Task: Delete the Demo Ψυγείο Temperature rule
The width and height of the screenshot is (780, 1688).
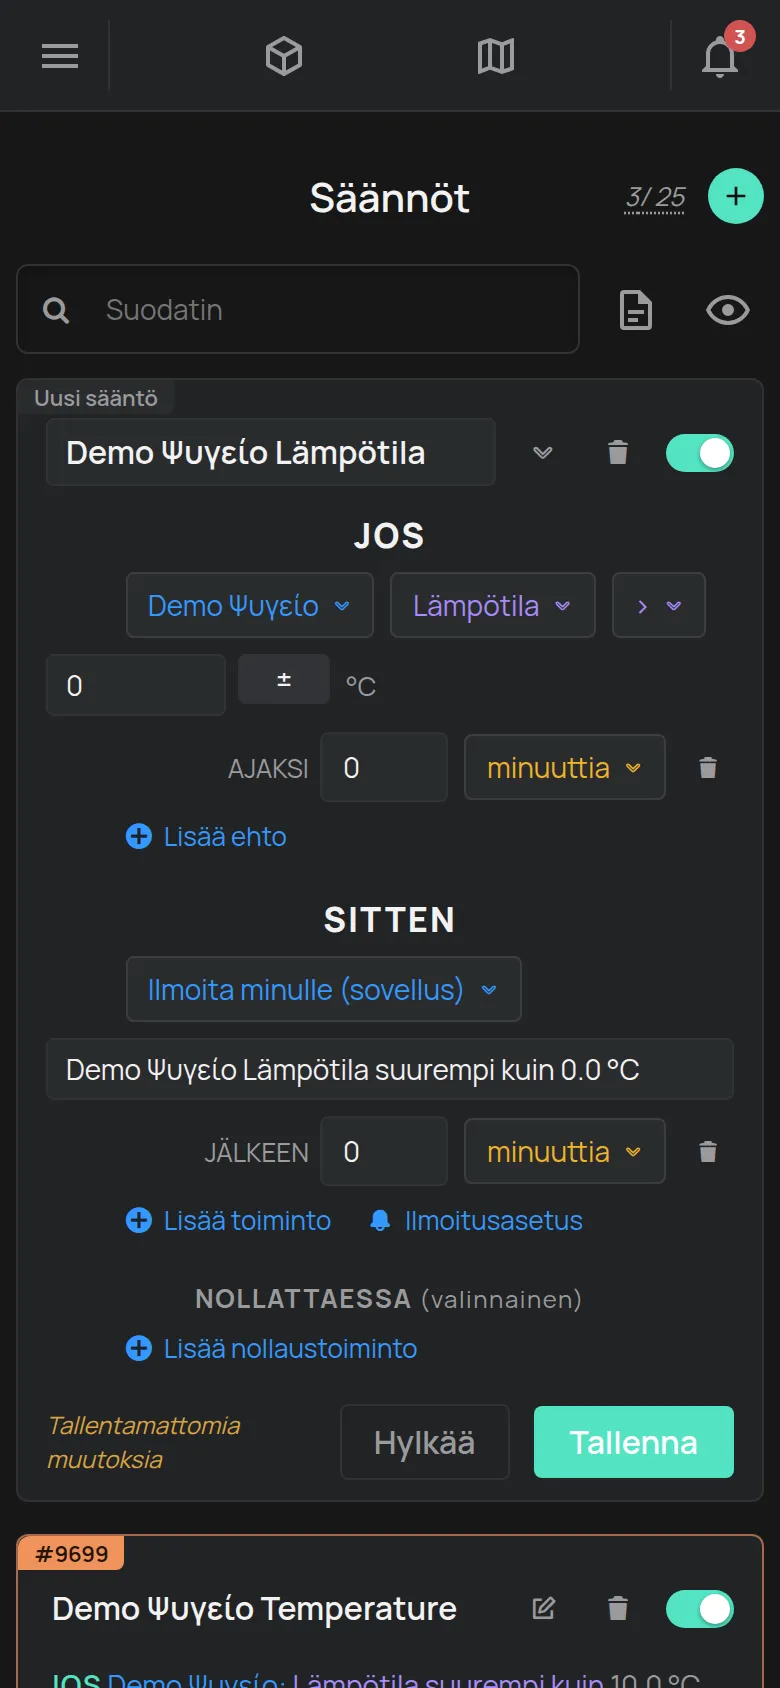Action: (618, 1608)
